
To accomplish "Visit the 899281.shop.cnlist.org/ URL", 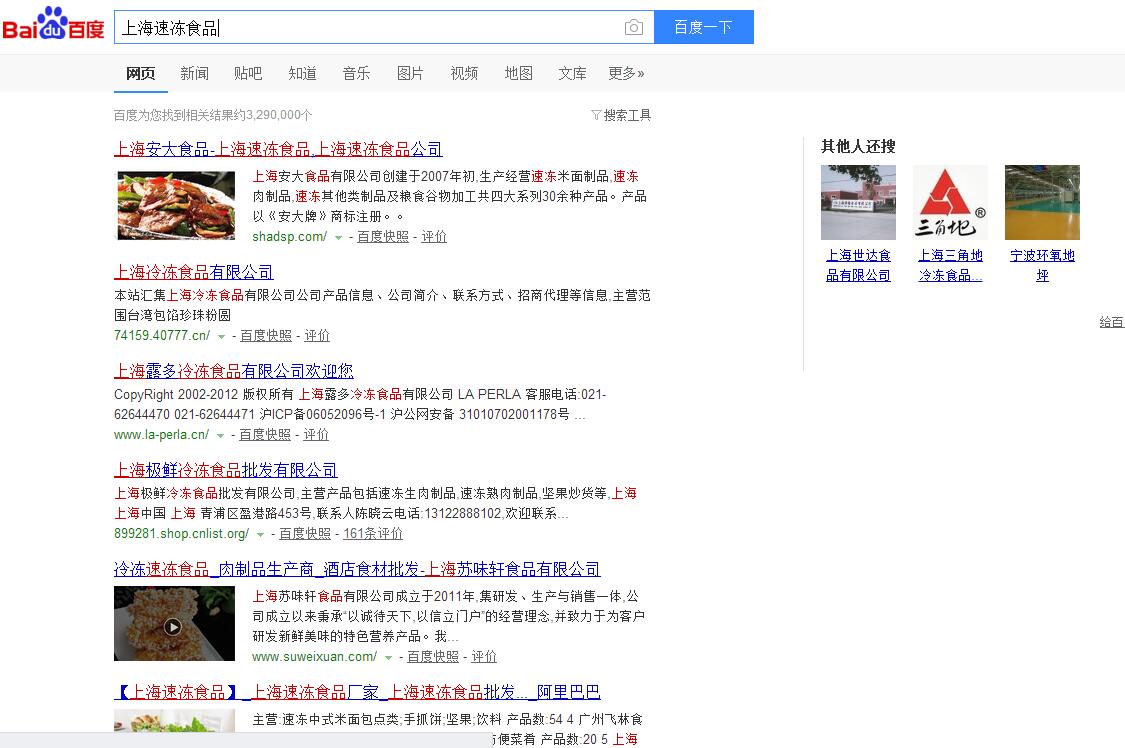I will tap(182, 534).
